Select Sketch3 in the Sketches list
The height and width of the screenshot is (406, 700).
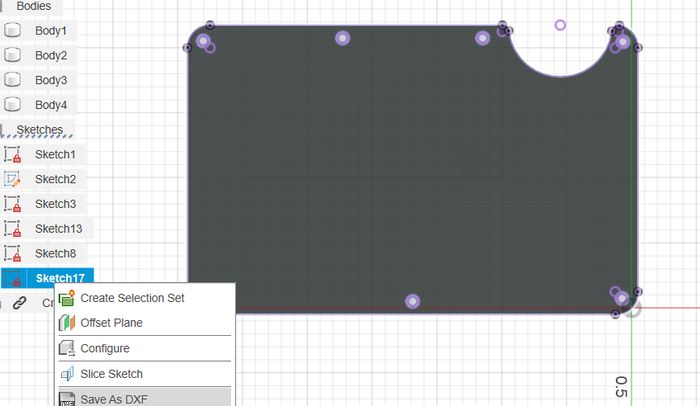(55, 204)
